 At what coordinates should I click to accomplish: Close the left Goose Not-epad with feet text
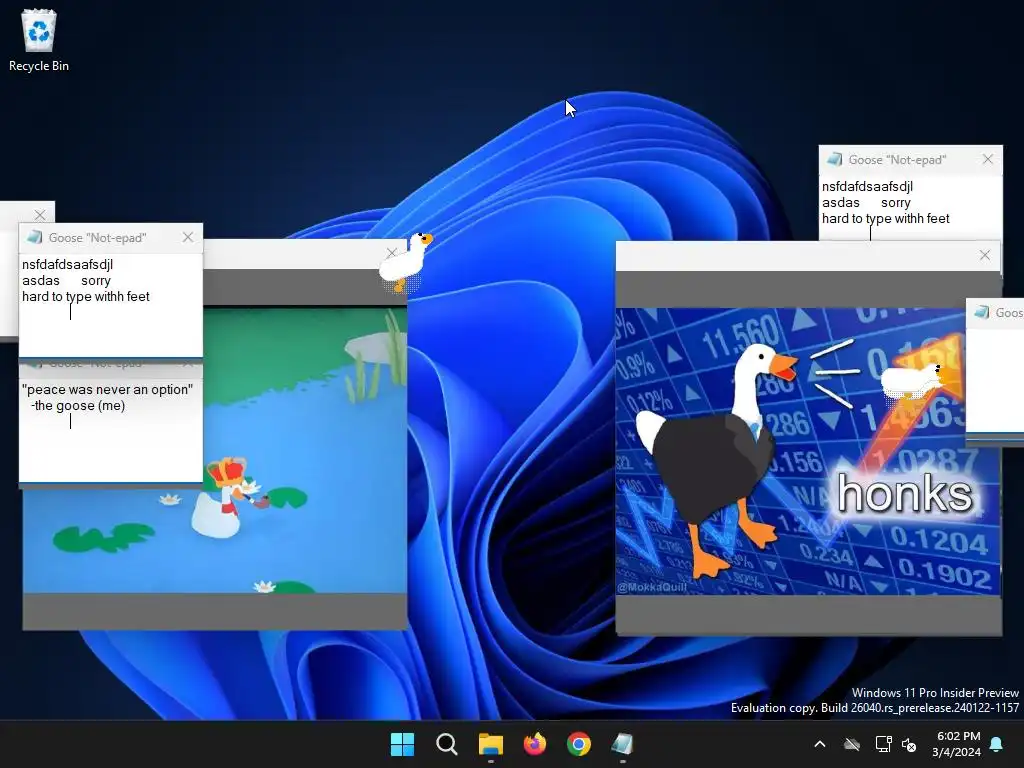188,237
